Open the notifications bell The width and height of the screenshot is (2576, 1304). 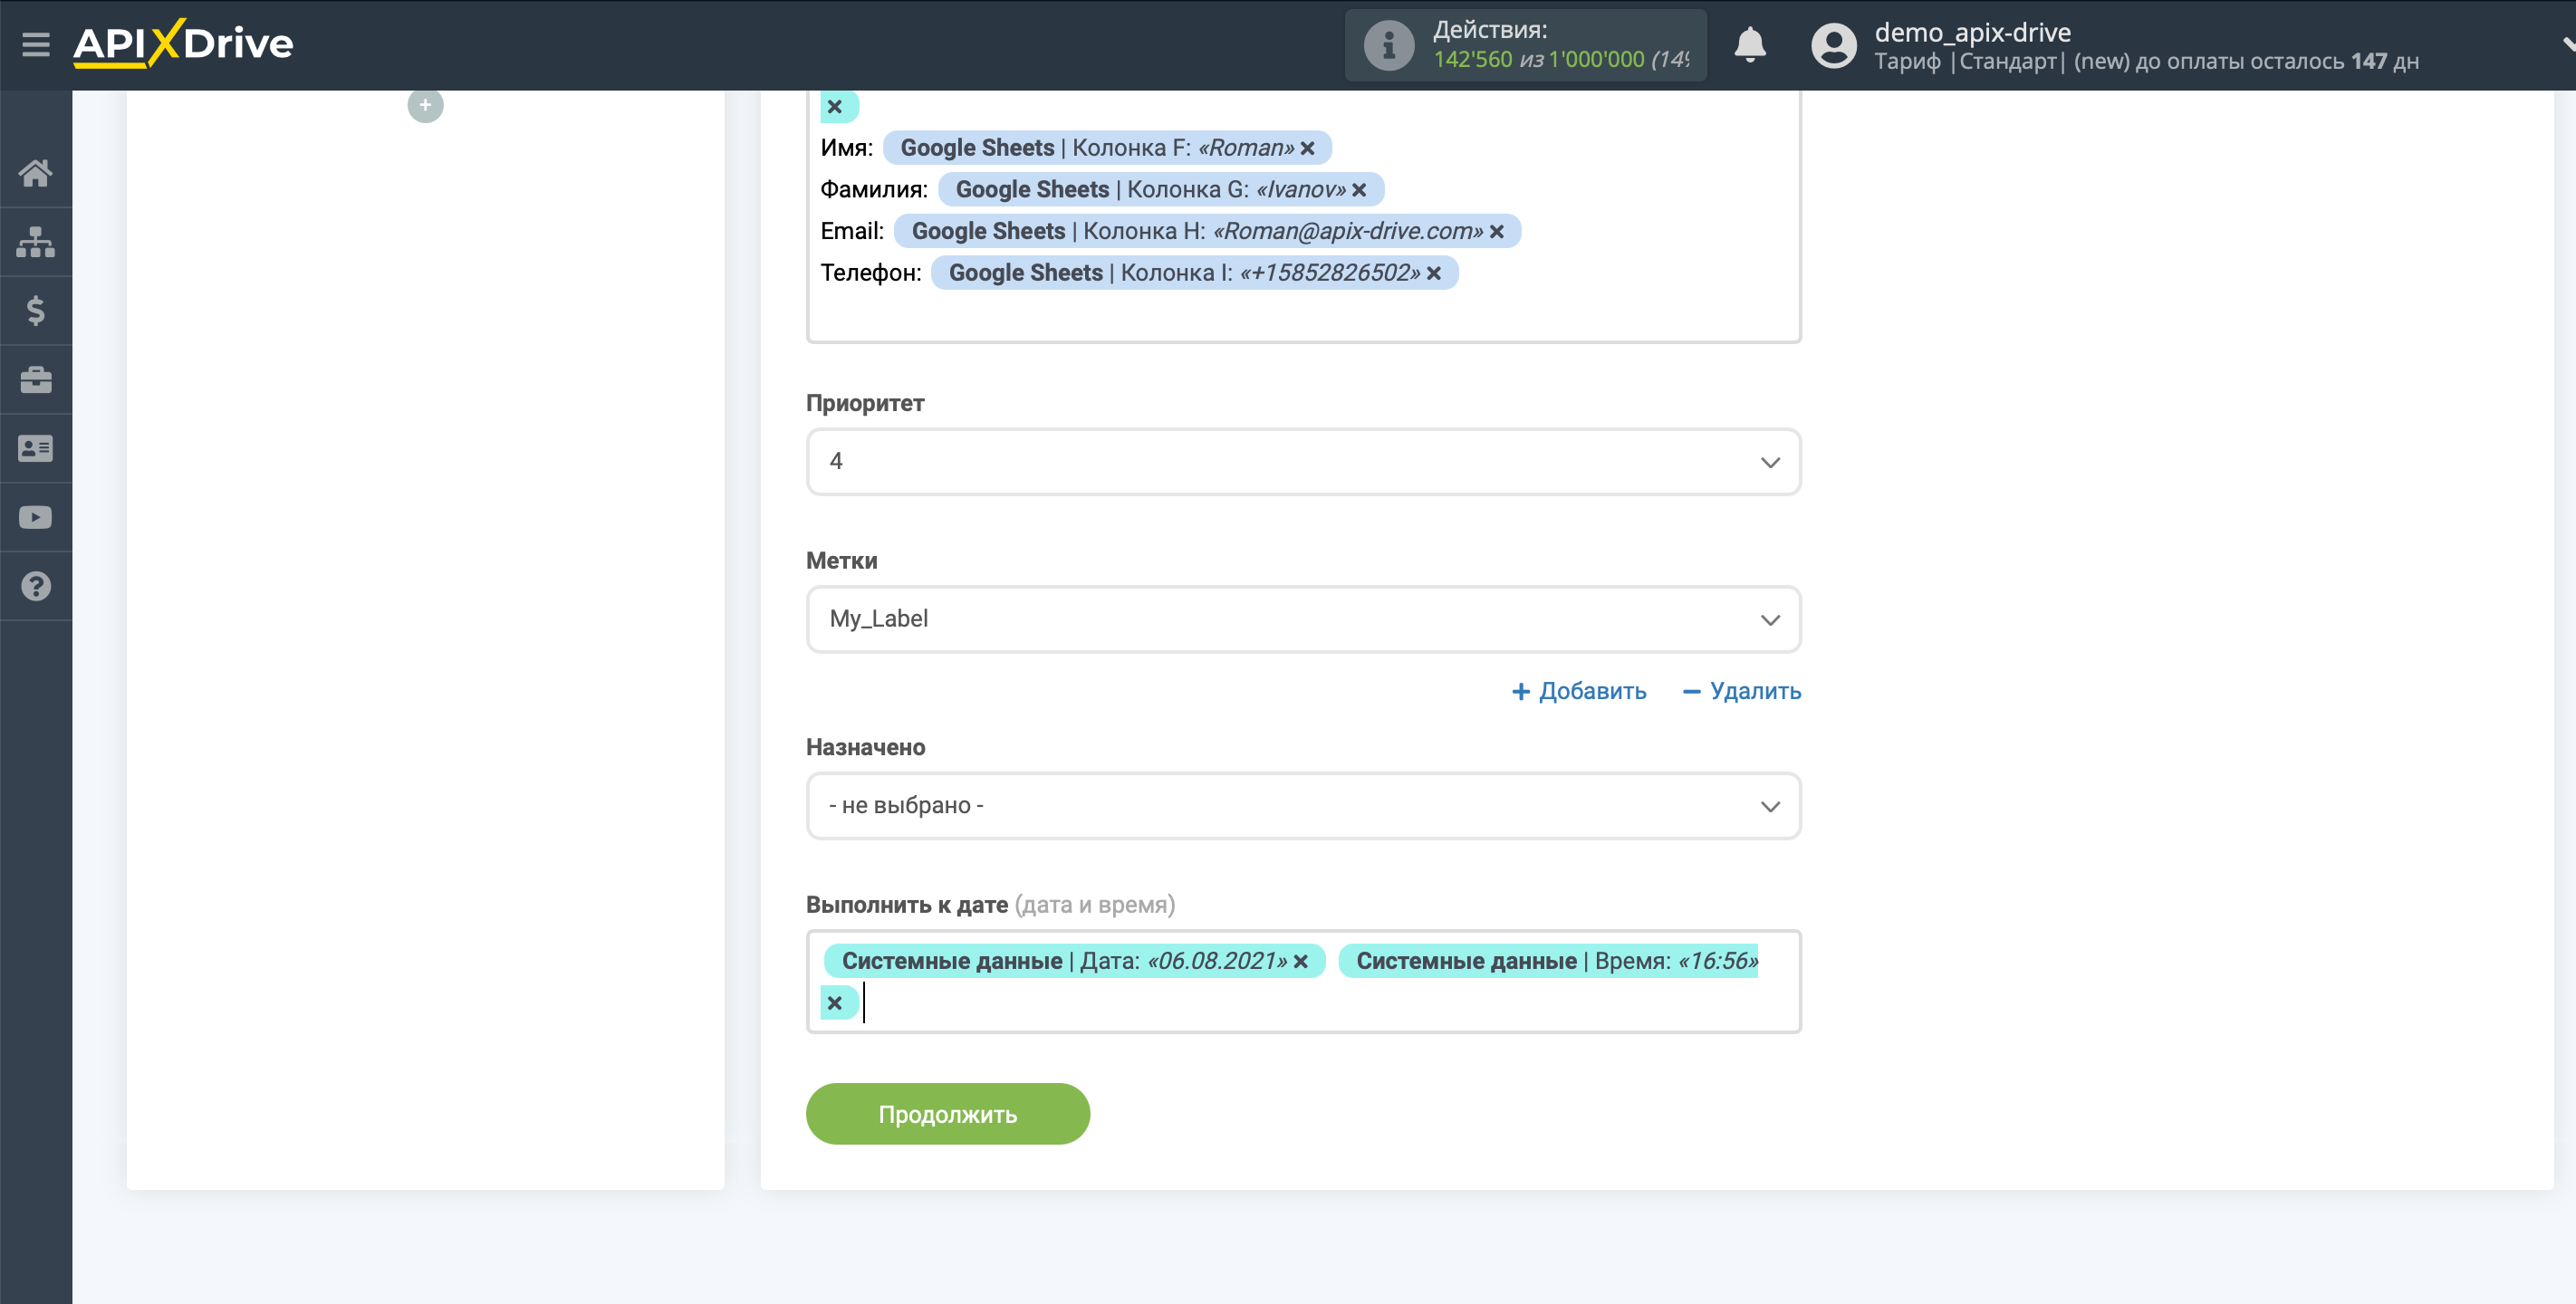1749,45
